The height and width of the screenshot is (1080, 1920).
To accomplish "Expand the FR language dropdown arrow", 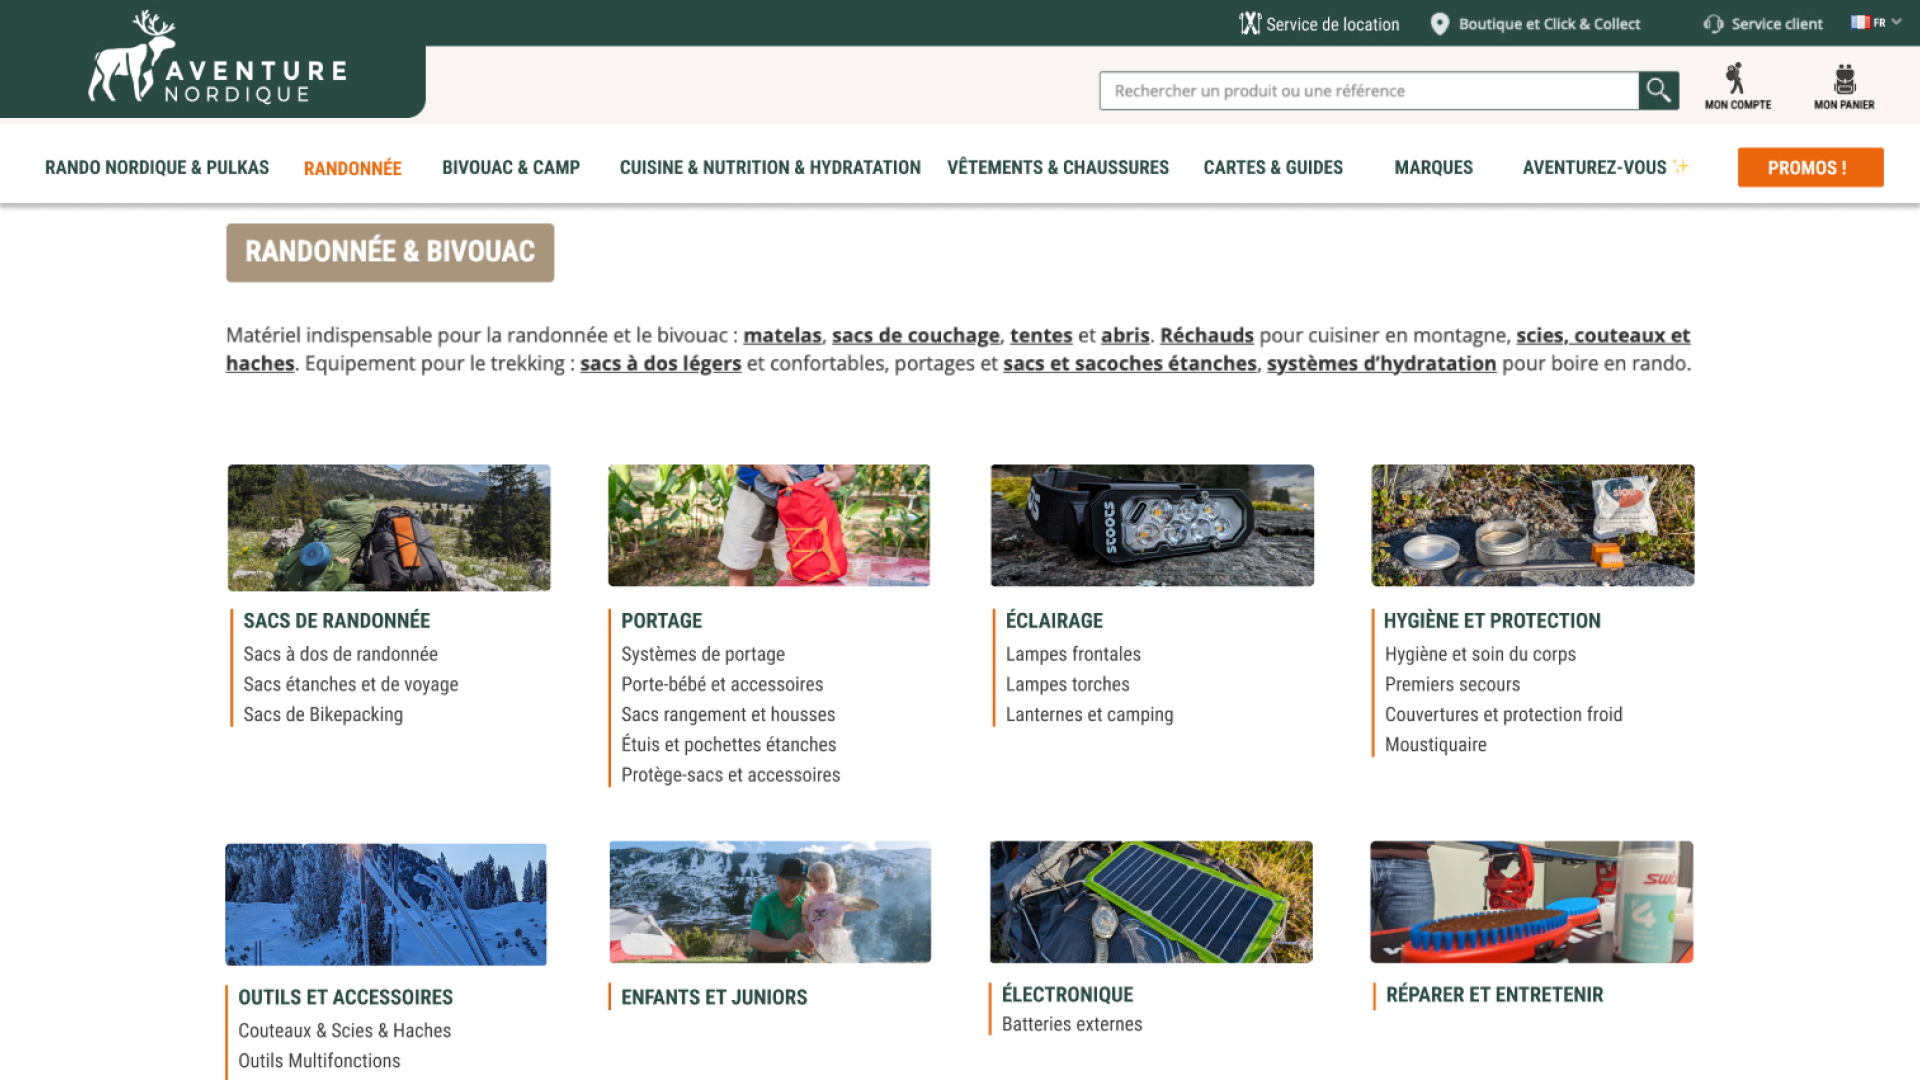I will click(x=1897, y=22).
